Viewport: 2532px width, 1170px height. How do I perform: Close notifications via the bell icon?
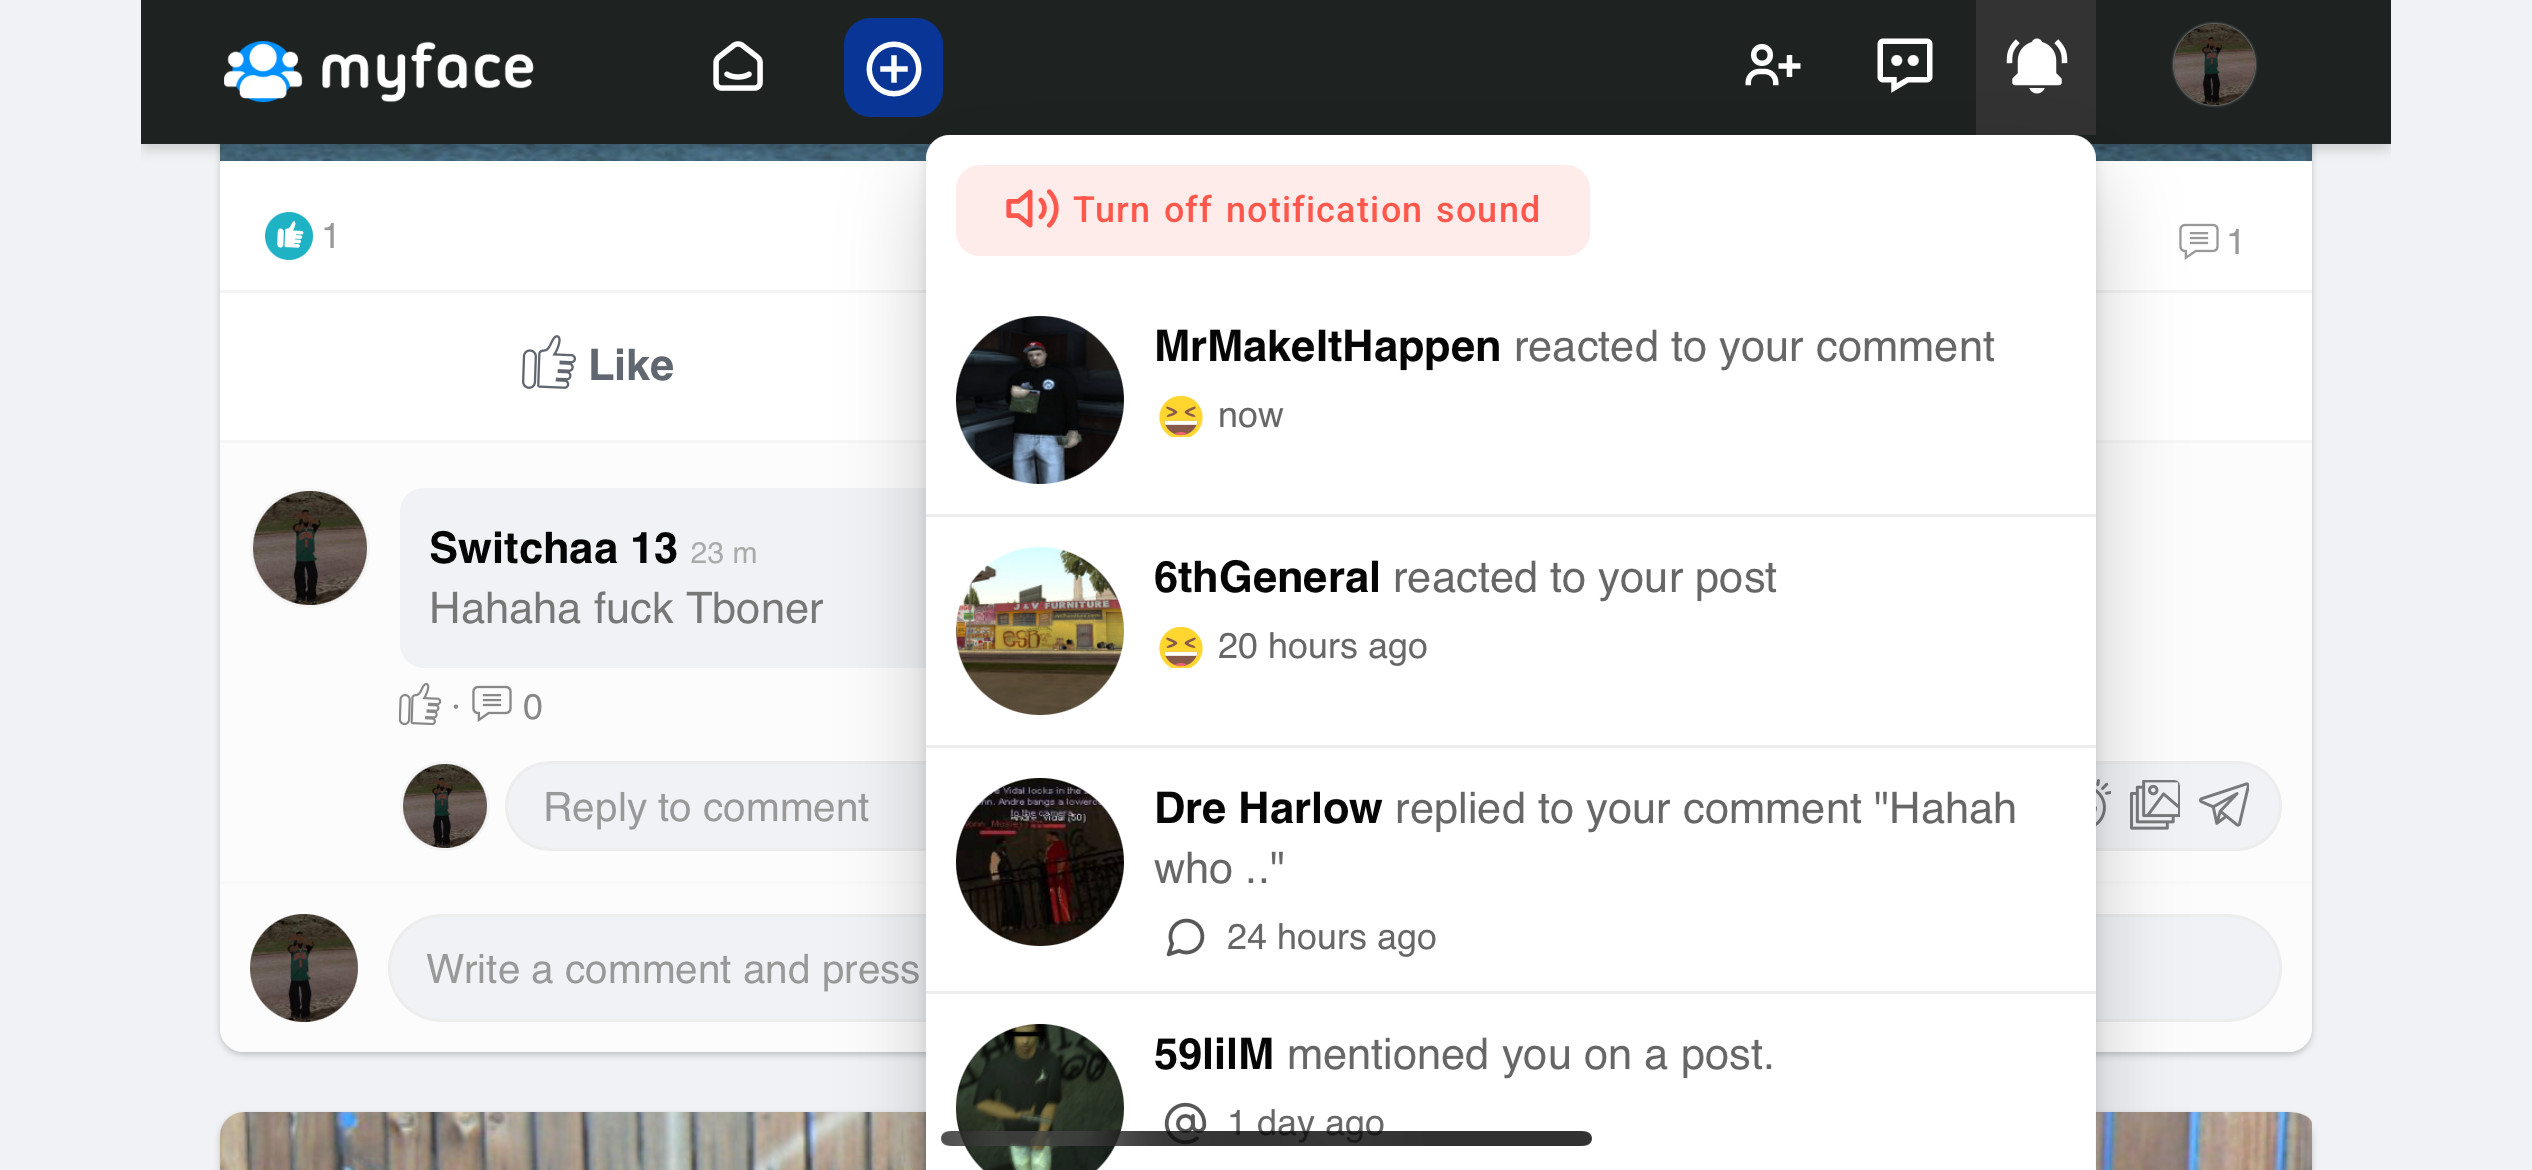[x=2036, y=66]
